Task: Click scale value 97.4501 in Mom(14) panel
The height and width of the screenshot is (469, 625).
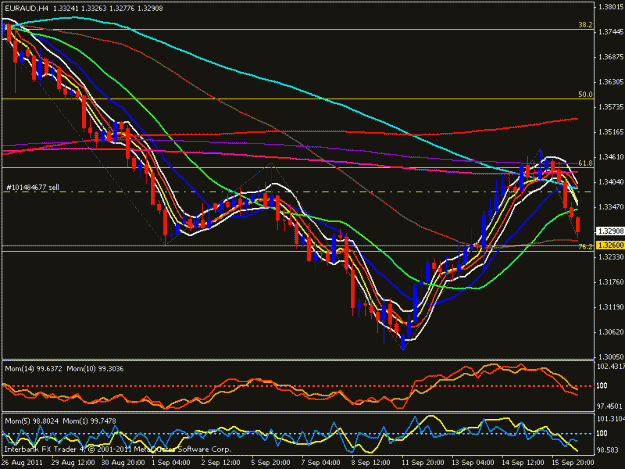Action: [x=610, y=406]
